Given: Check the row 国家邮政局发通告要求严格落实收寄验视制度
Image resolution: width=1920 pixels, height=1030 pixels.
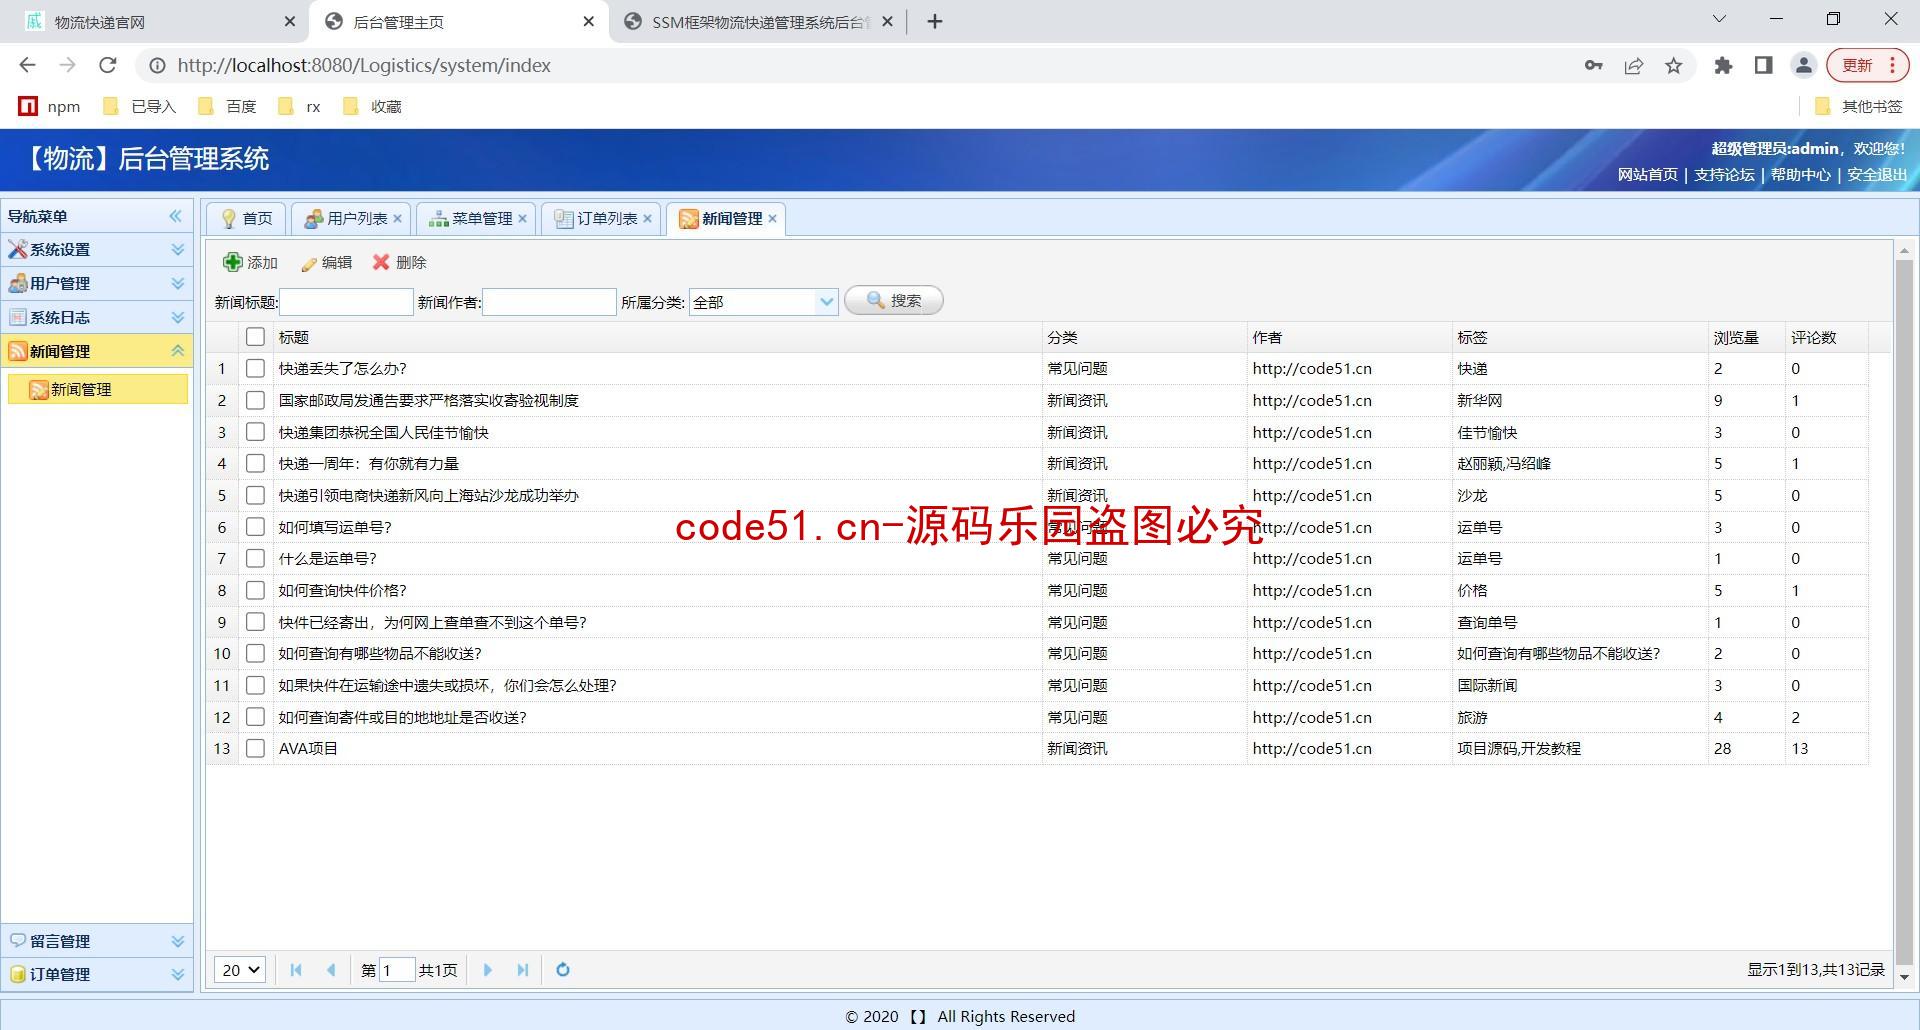Looking at the screenshot, I should coord(255,400).
